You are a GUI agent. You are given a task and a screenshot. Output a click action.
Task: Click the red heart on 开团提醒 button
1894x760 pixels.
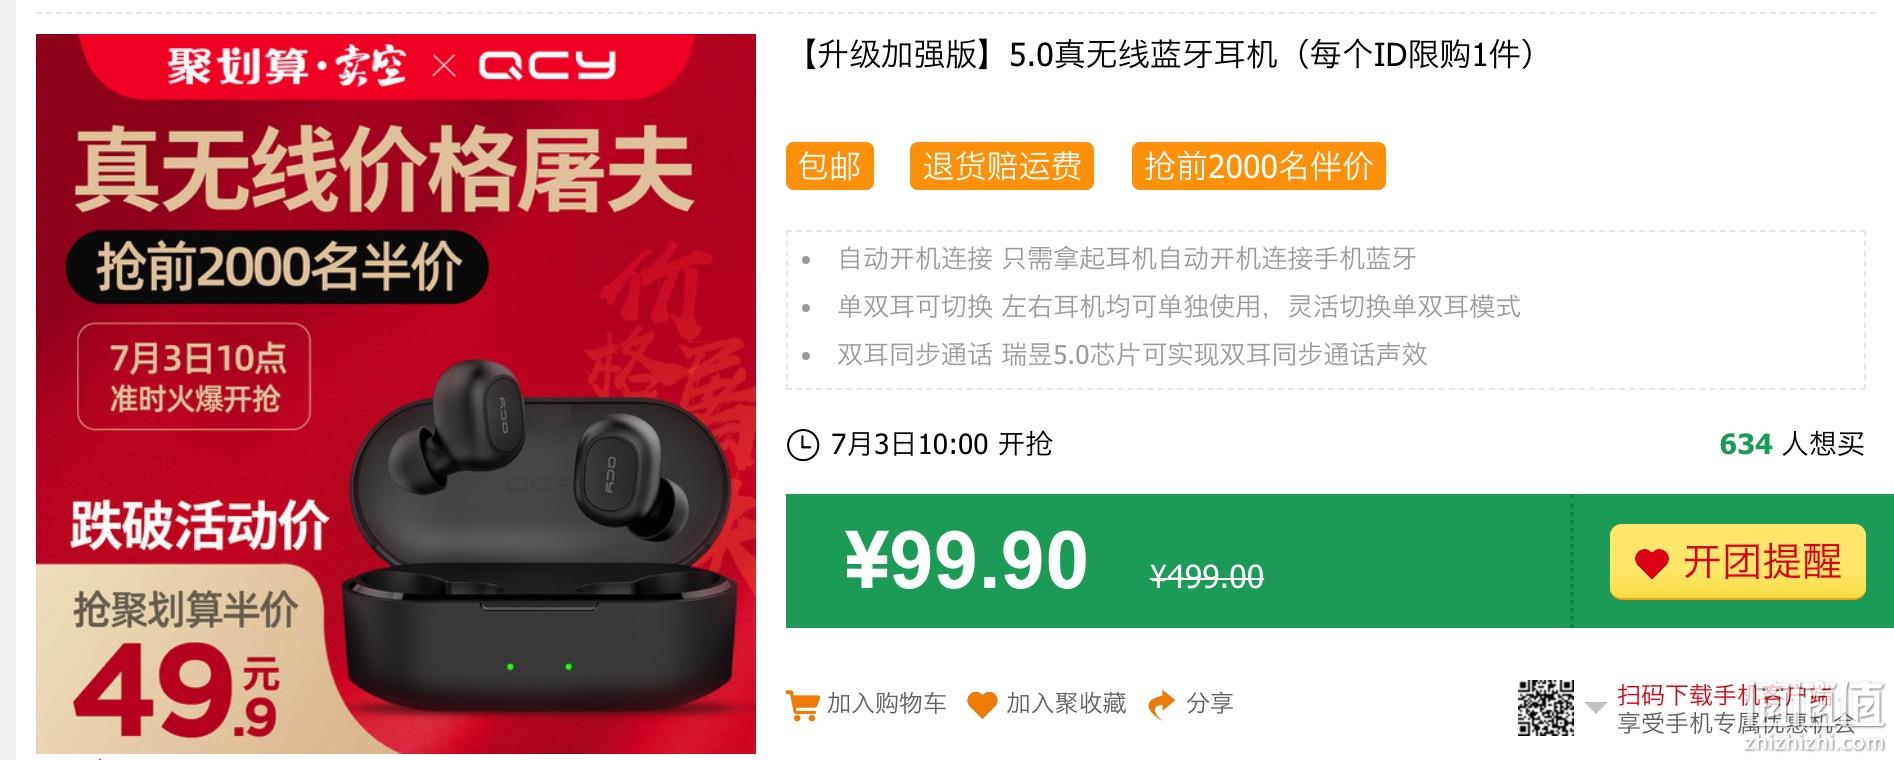(1652, 563)
